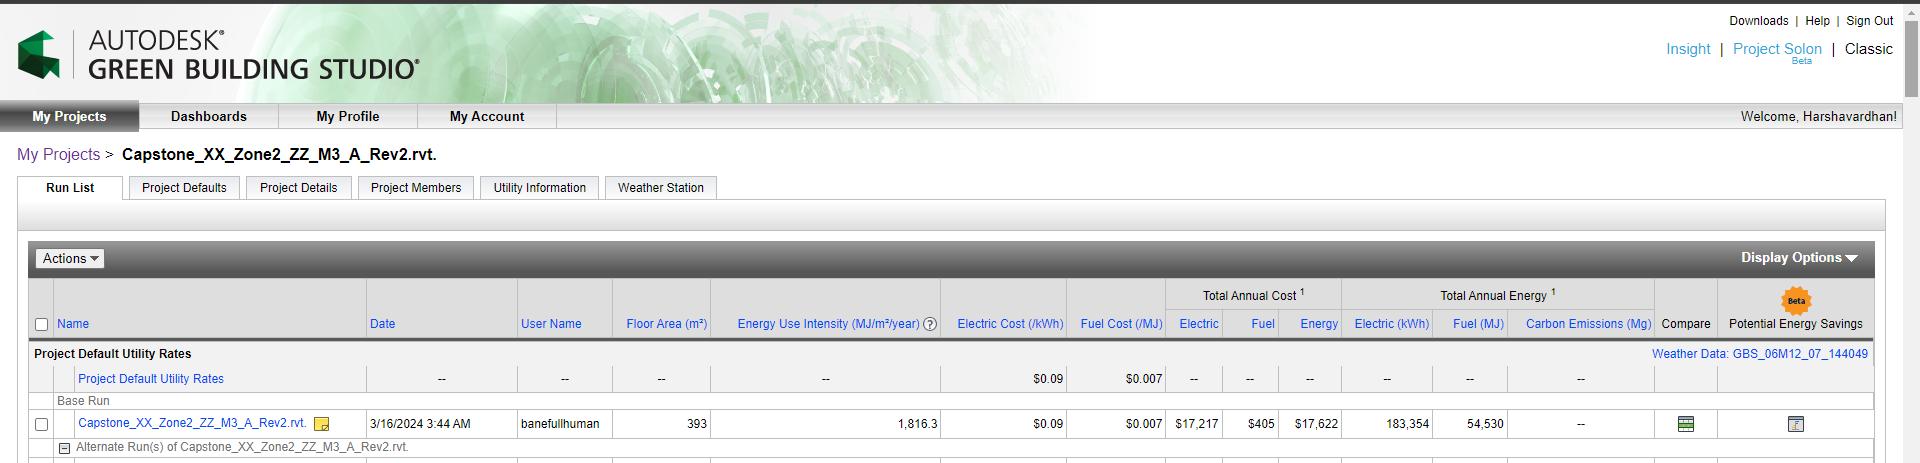Viewport: 1920px width, 463px height.
Task: Click the 1,816.3 energy use intensity value
Action: (917, 424)
